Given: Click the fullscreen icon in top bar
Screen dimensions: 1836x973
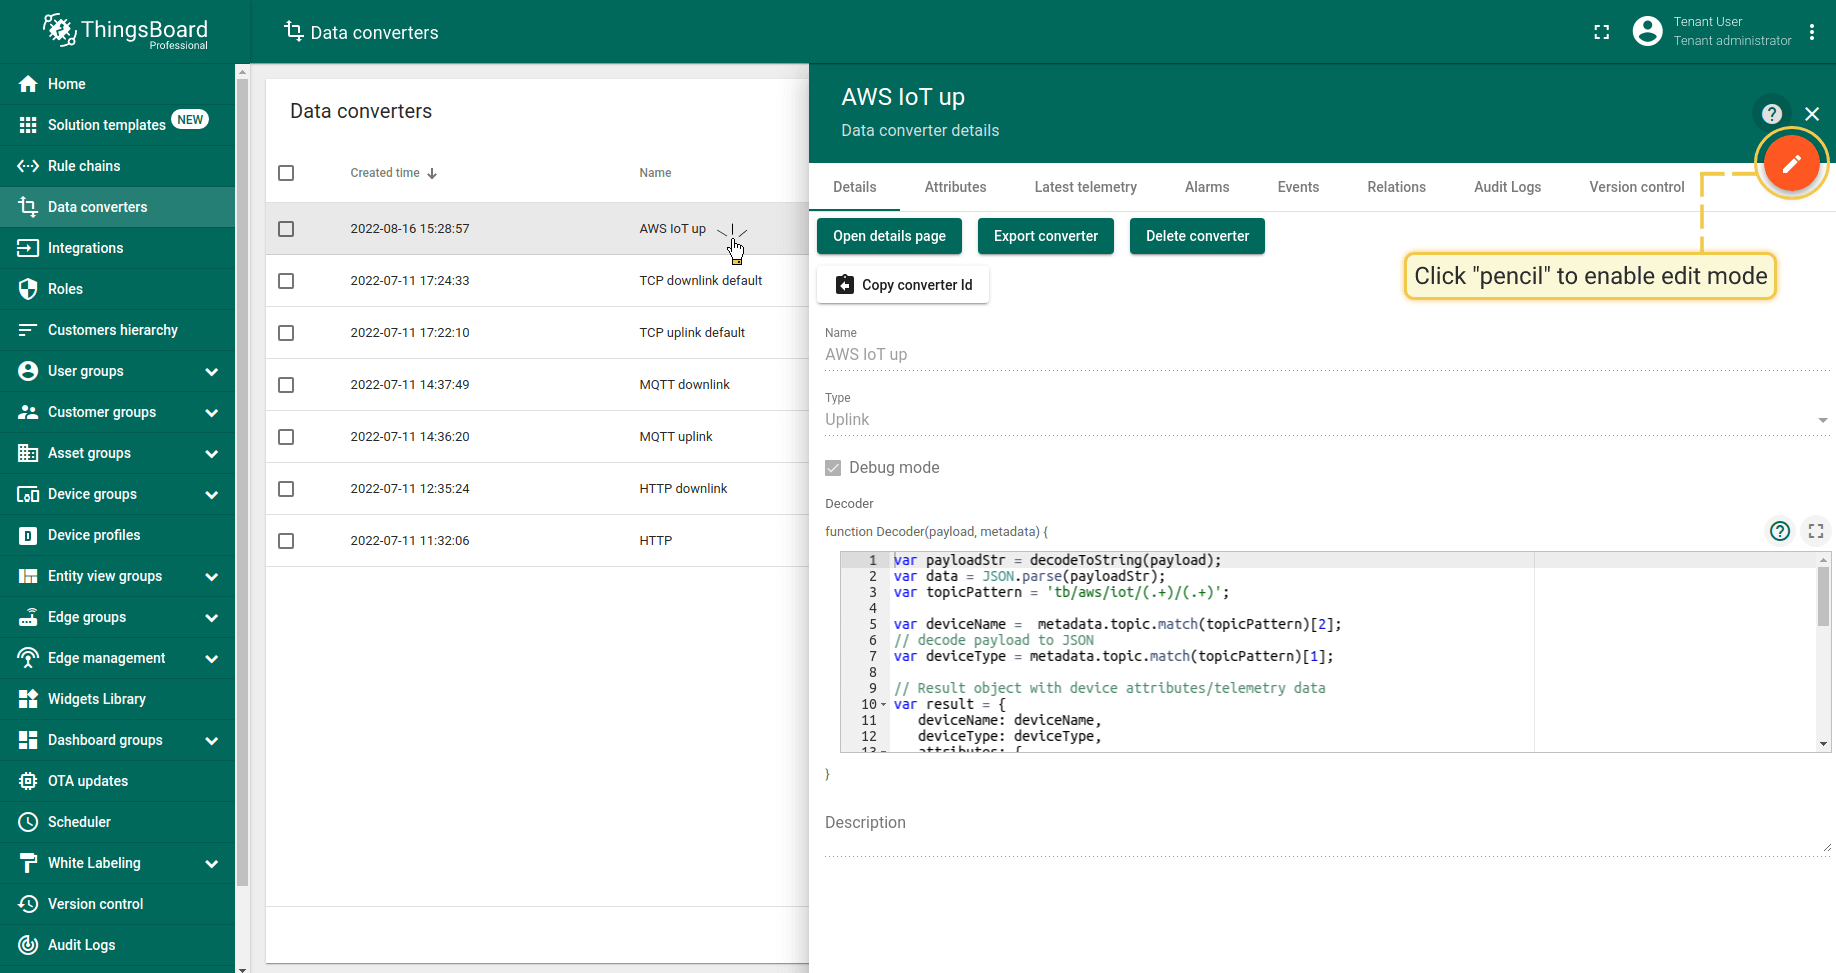Looking at the screenshot, I should [x=1602, y=32].
